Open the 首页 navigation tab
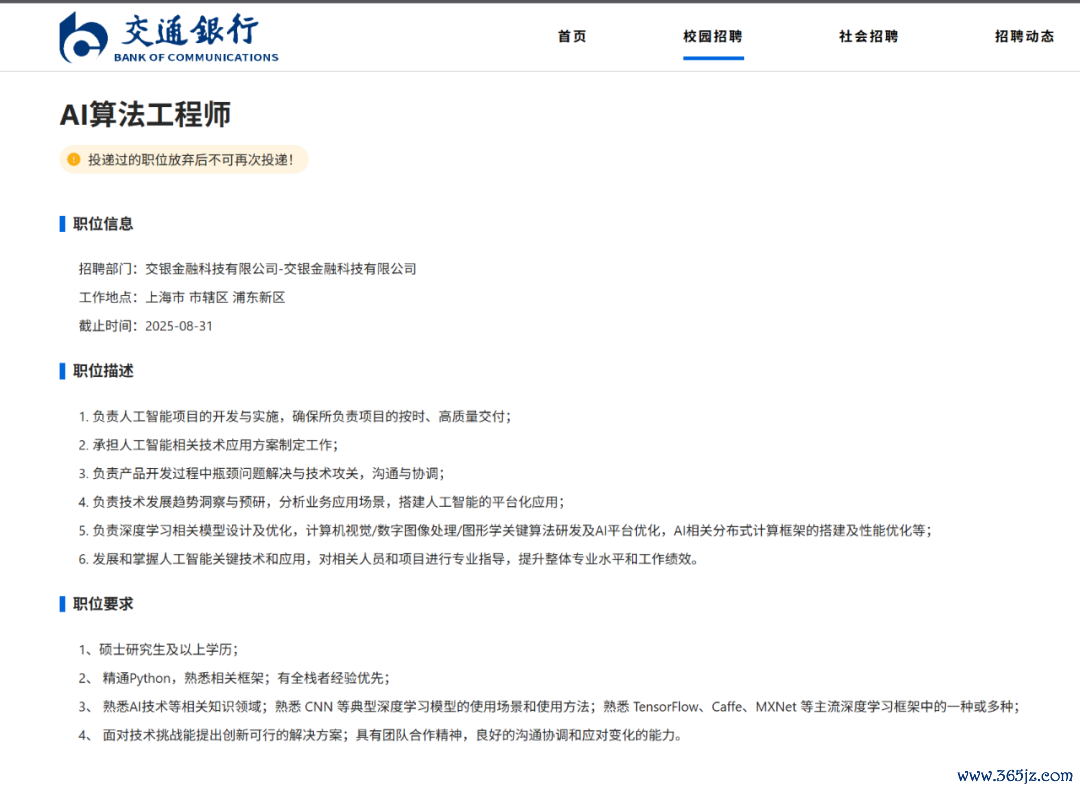Image resolution: width=1080 pixels, height=791 pixels. point(572,37)
